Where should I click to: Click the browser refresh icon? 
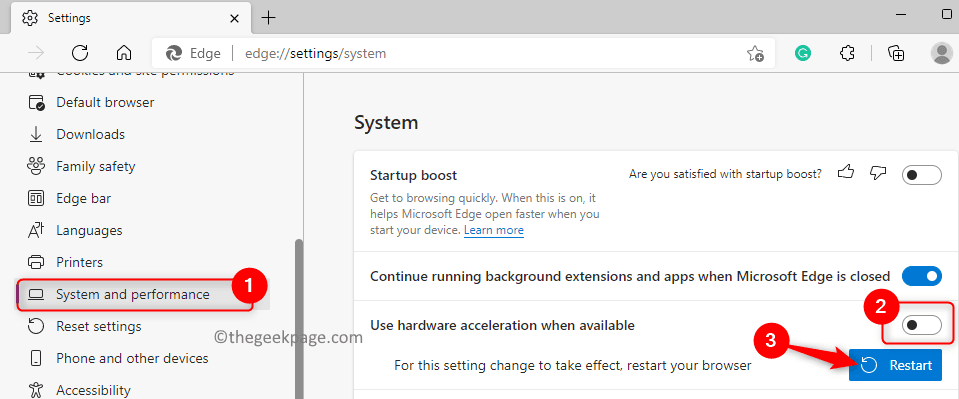(x=80, y=53)
